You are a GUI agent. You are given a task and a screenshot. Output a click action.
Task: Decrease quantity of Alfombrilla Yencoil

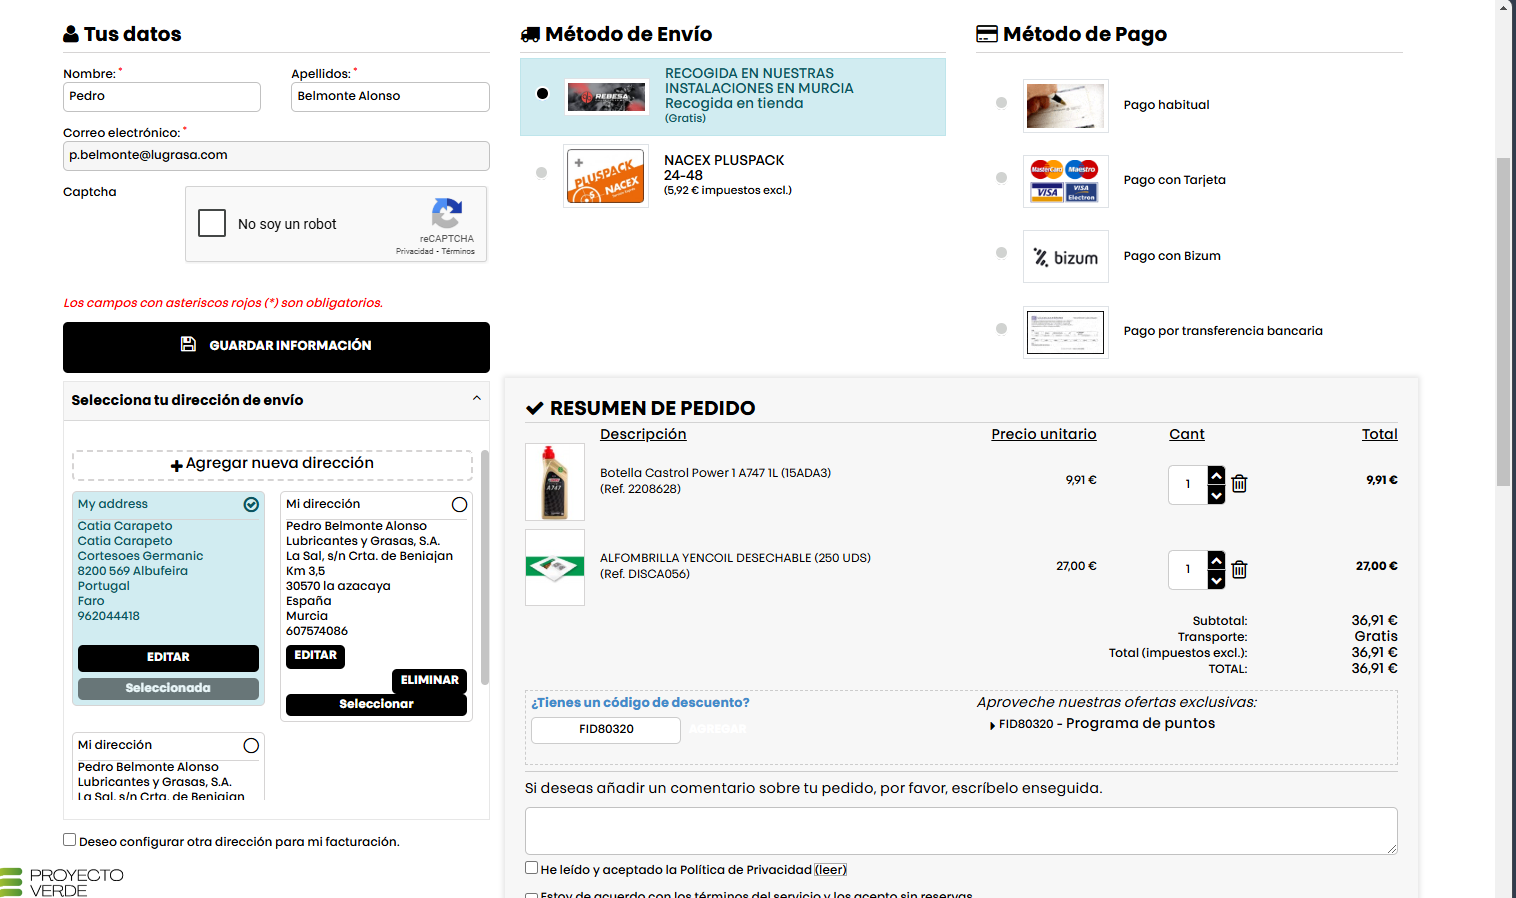1216,580
